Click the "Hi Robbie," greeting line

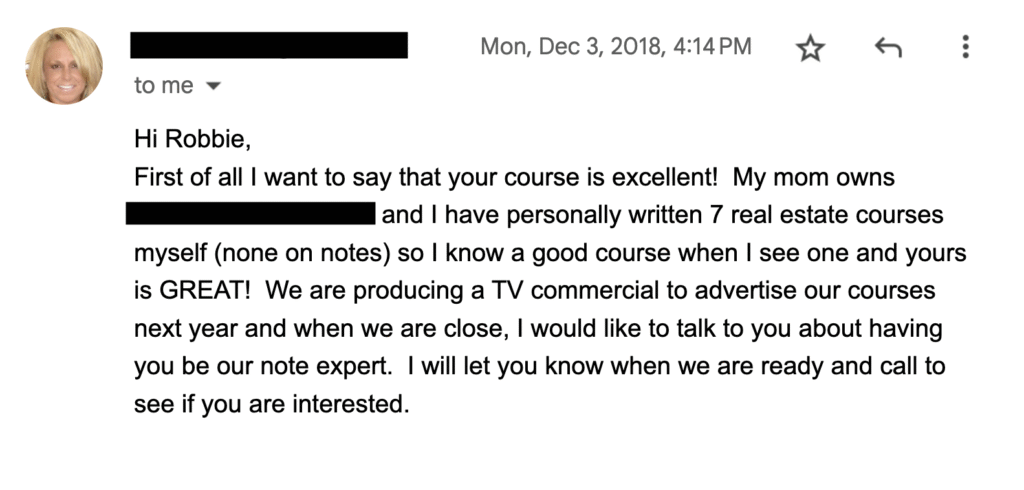coord(192,141)
